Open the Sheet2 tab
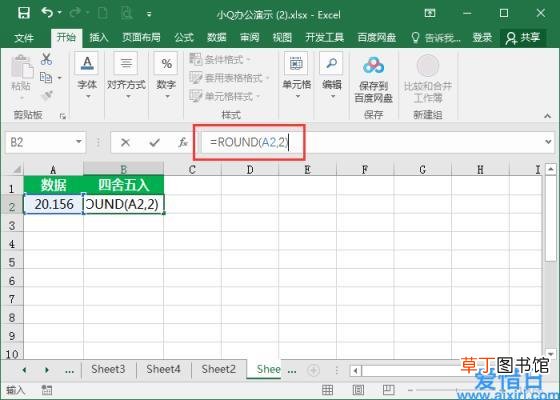560x400 pixels. (219, 369)
